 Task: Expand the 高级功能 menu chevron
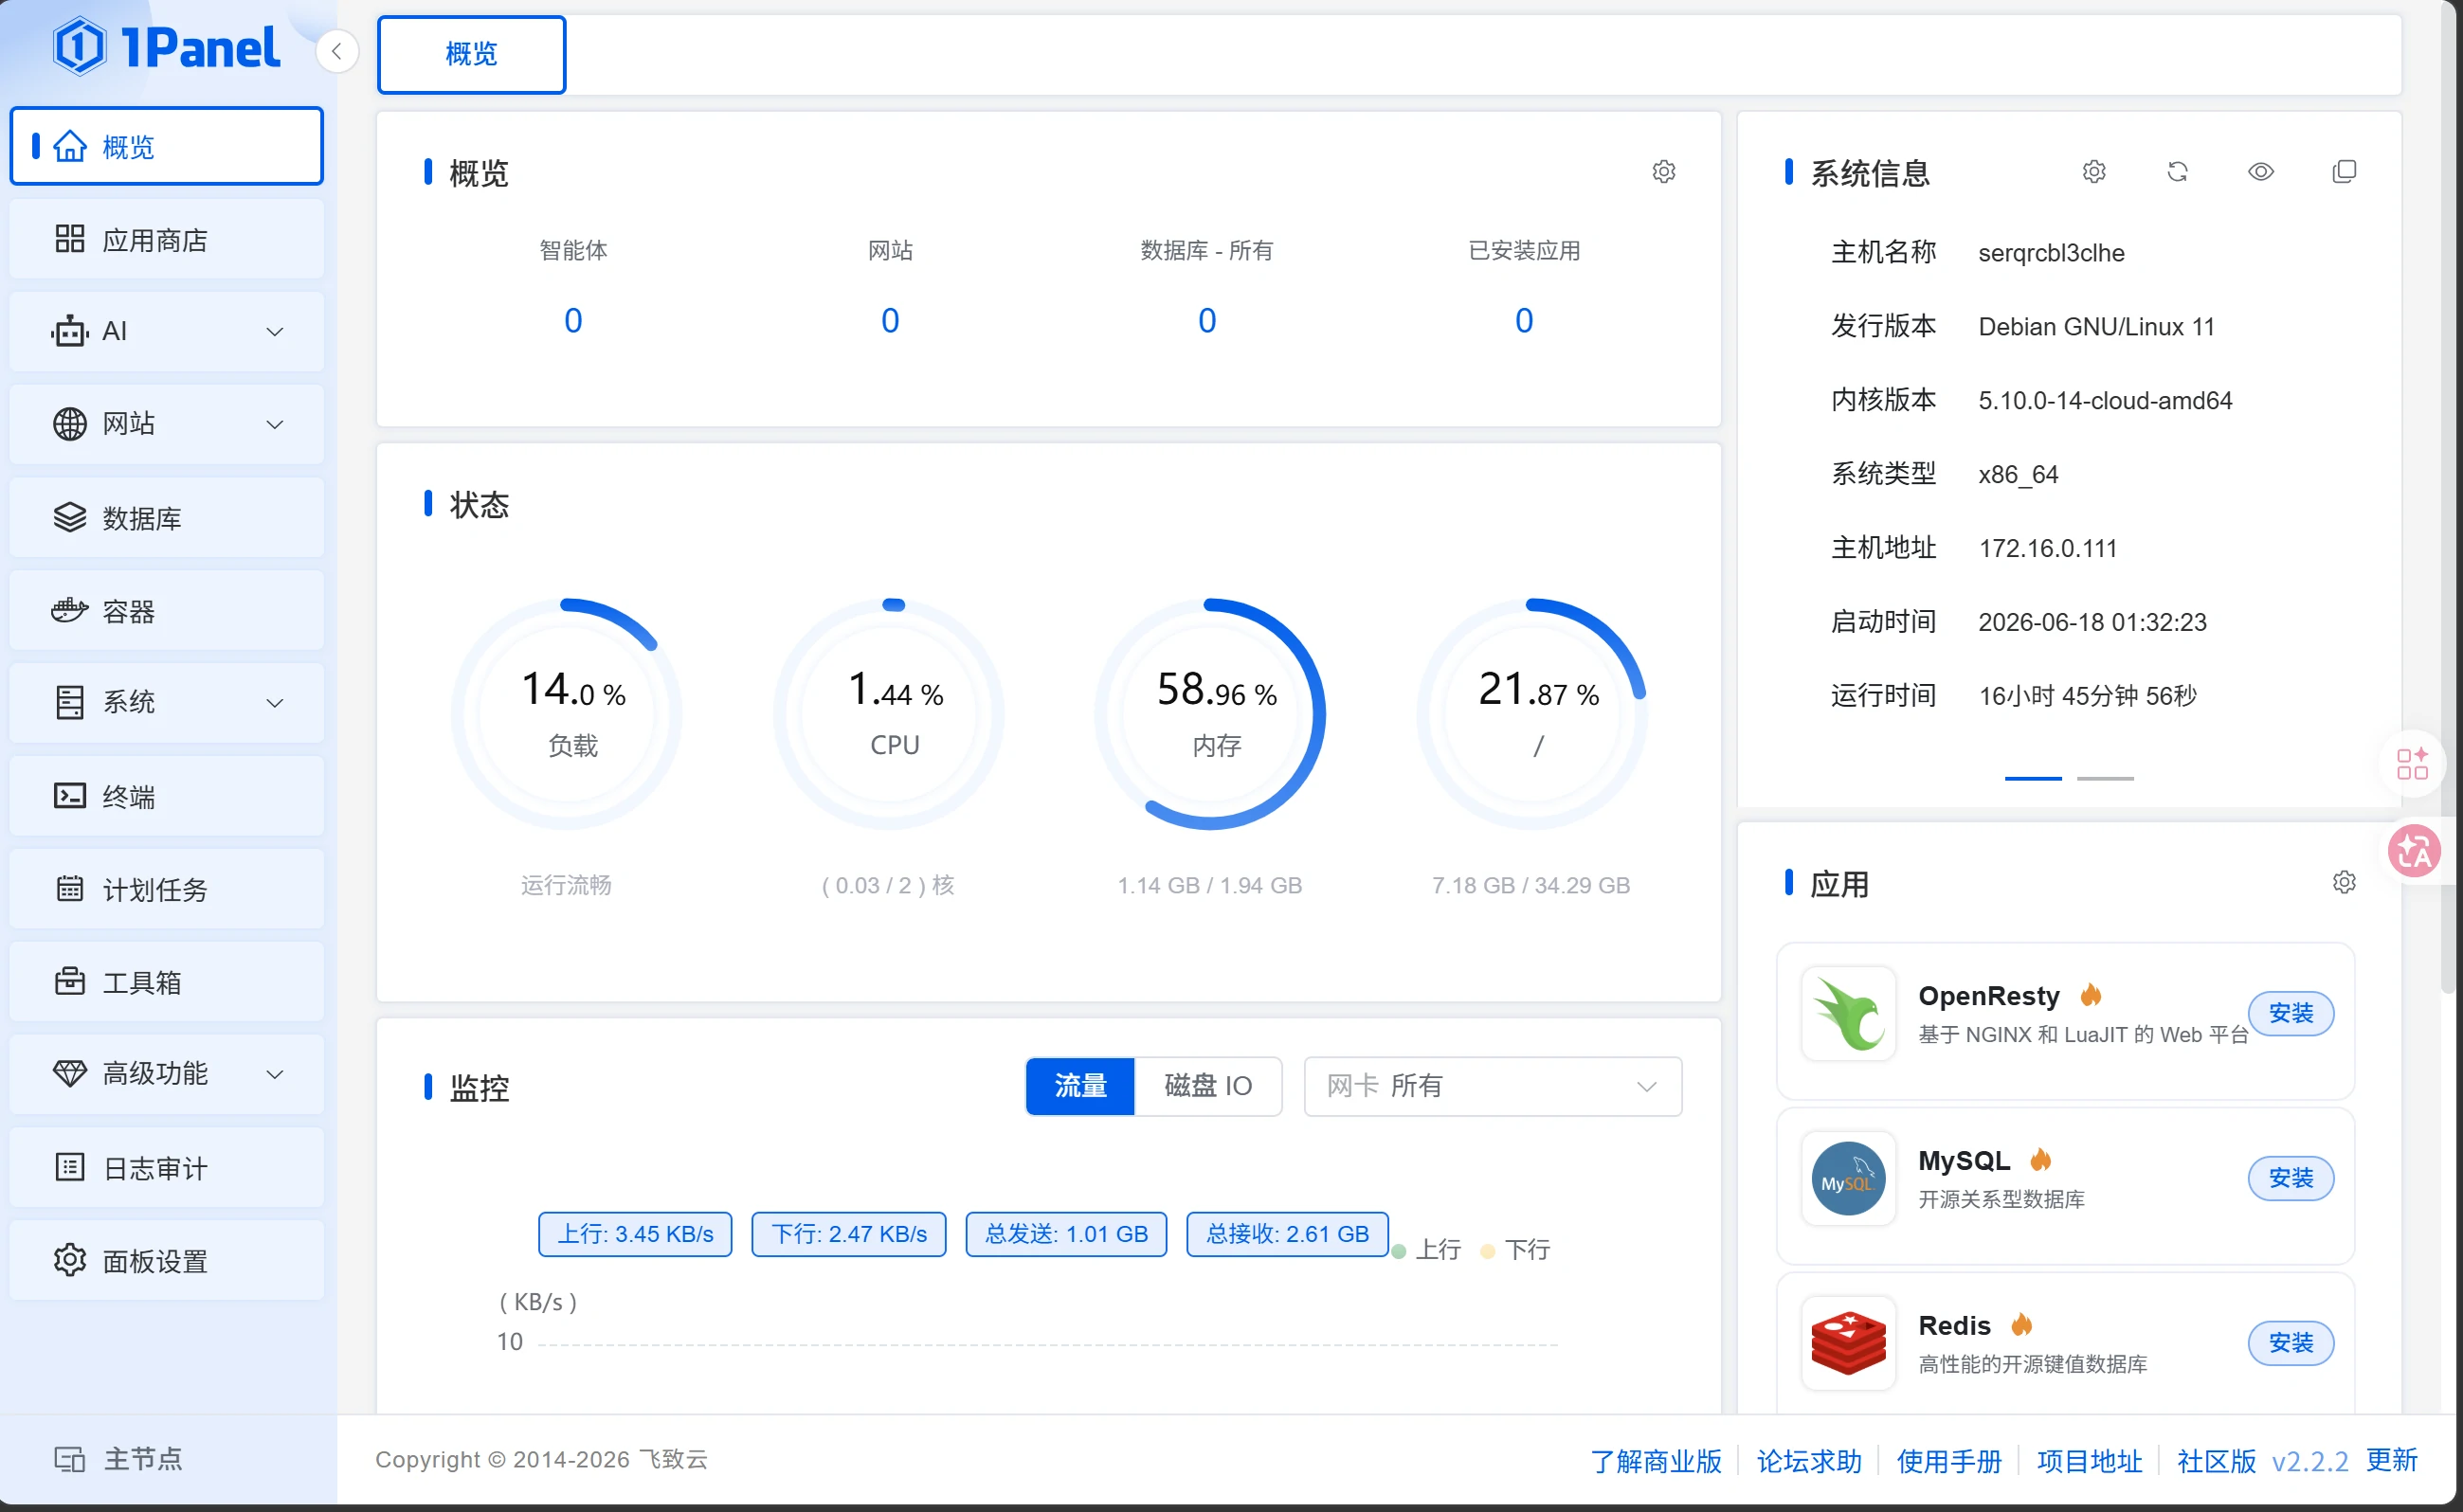pos(275,1075)
